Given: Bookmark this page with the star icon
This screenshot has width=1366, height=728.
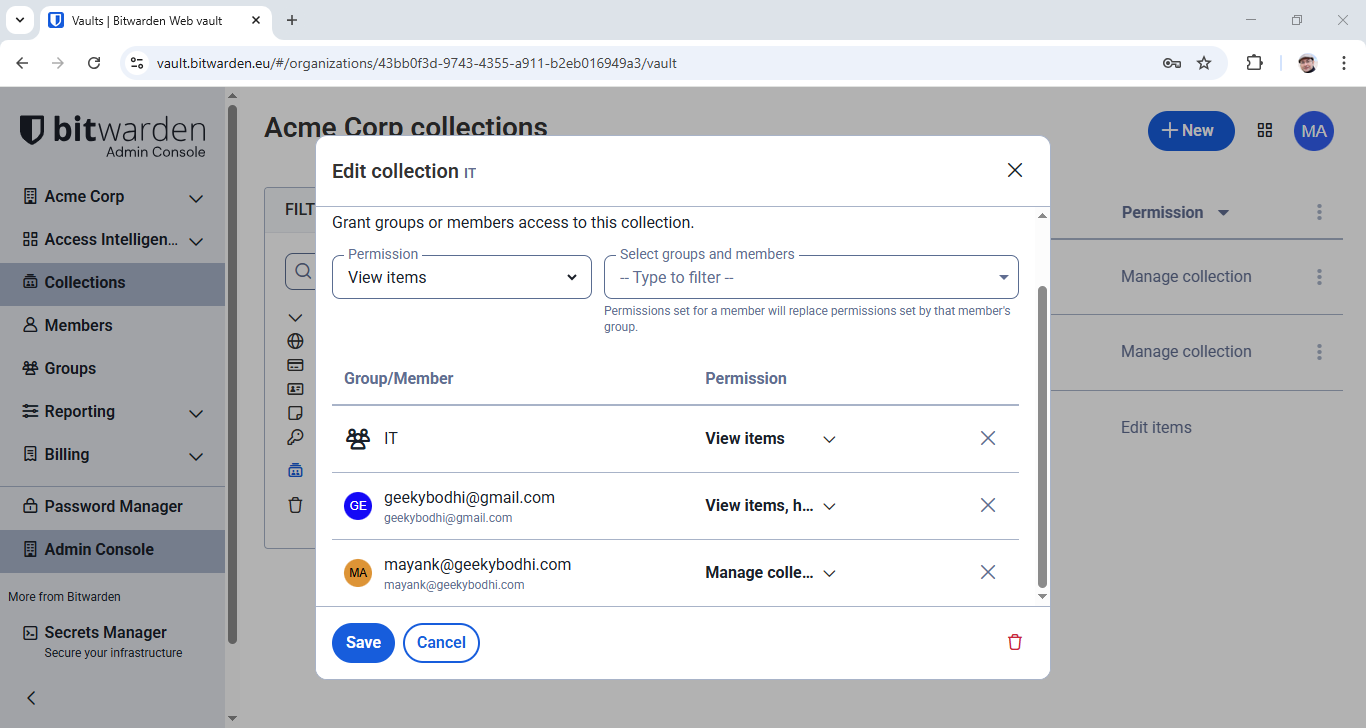Looking at the screenshot, I should 1204,63.
